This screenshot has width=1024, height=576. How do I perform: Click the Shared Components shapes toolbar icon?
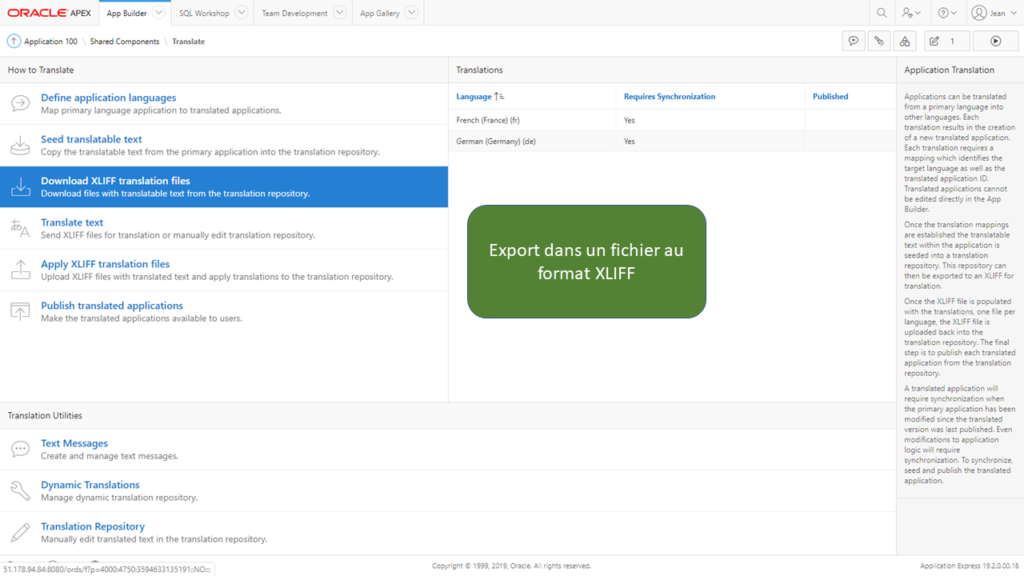(x=904, y=41)
